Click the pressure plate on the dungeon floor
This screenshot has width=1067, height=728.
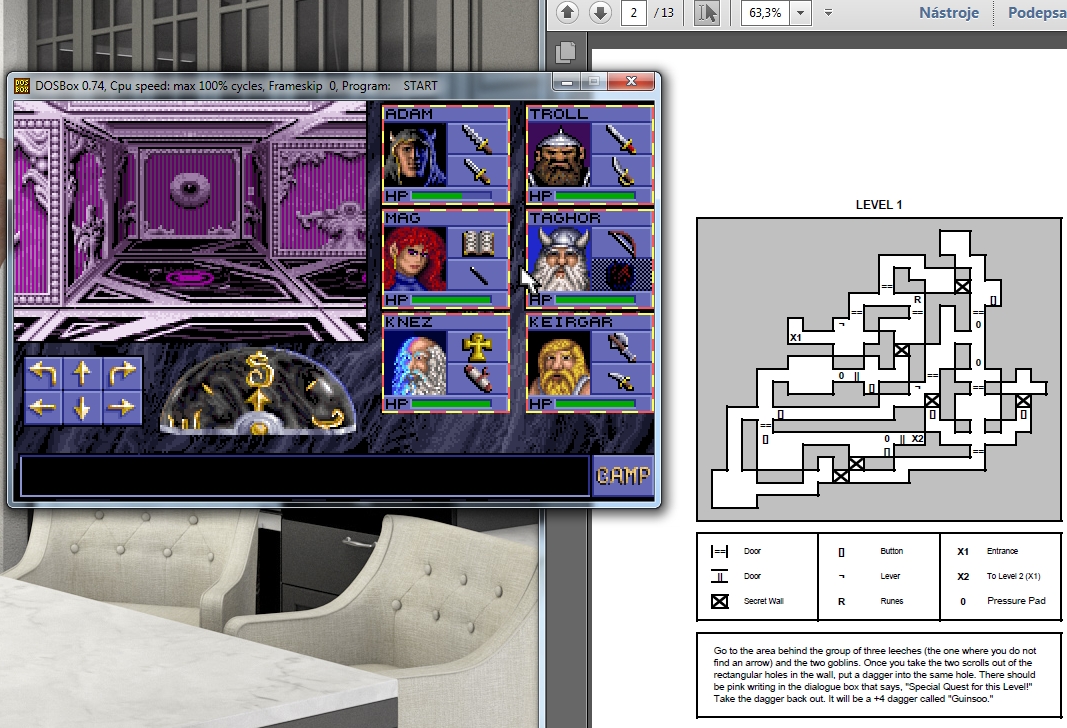coord(190,277)
